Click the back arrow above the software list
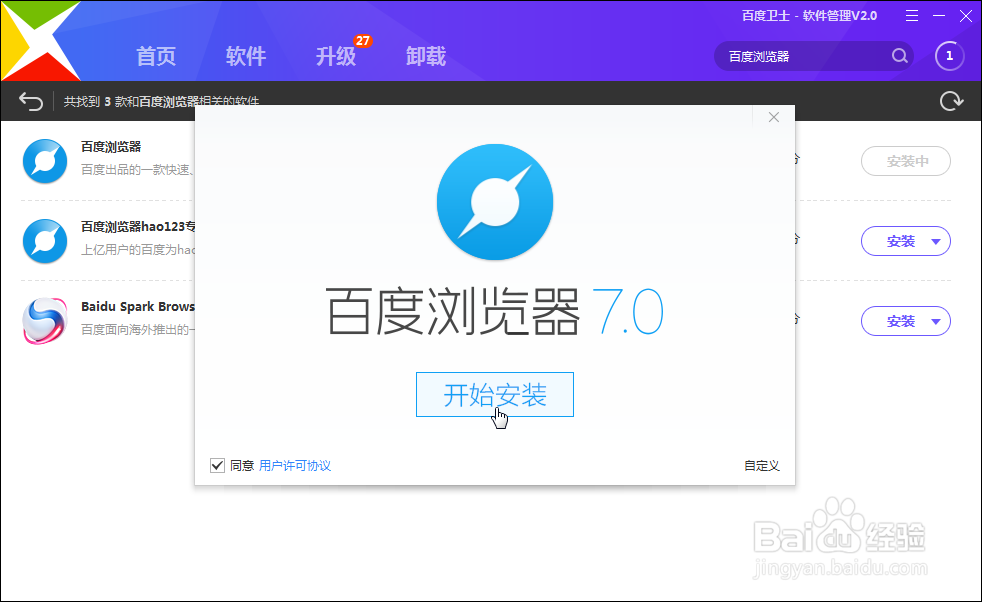 click(x=29, y=100)
